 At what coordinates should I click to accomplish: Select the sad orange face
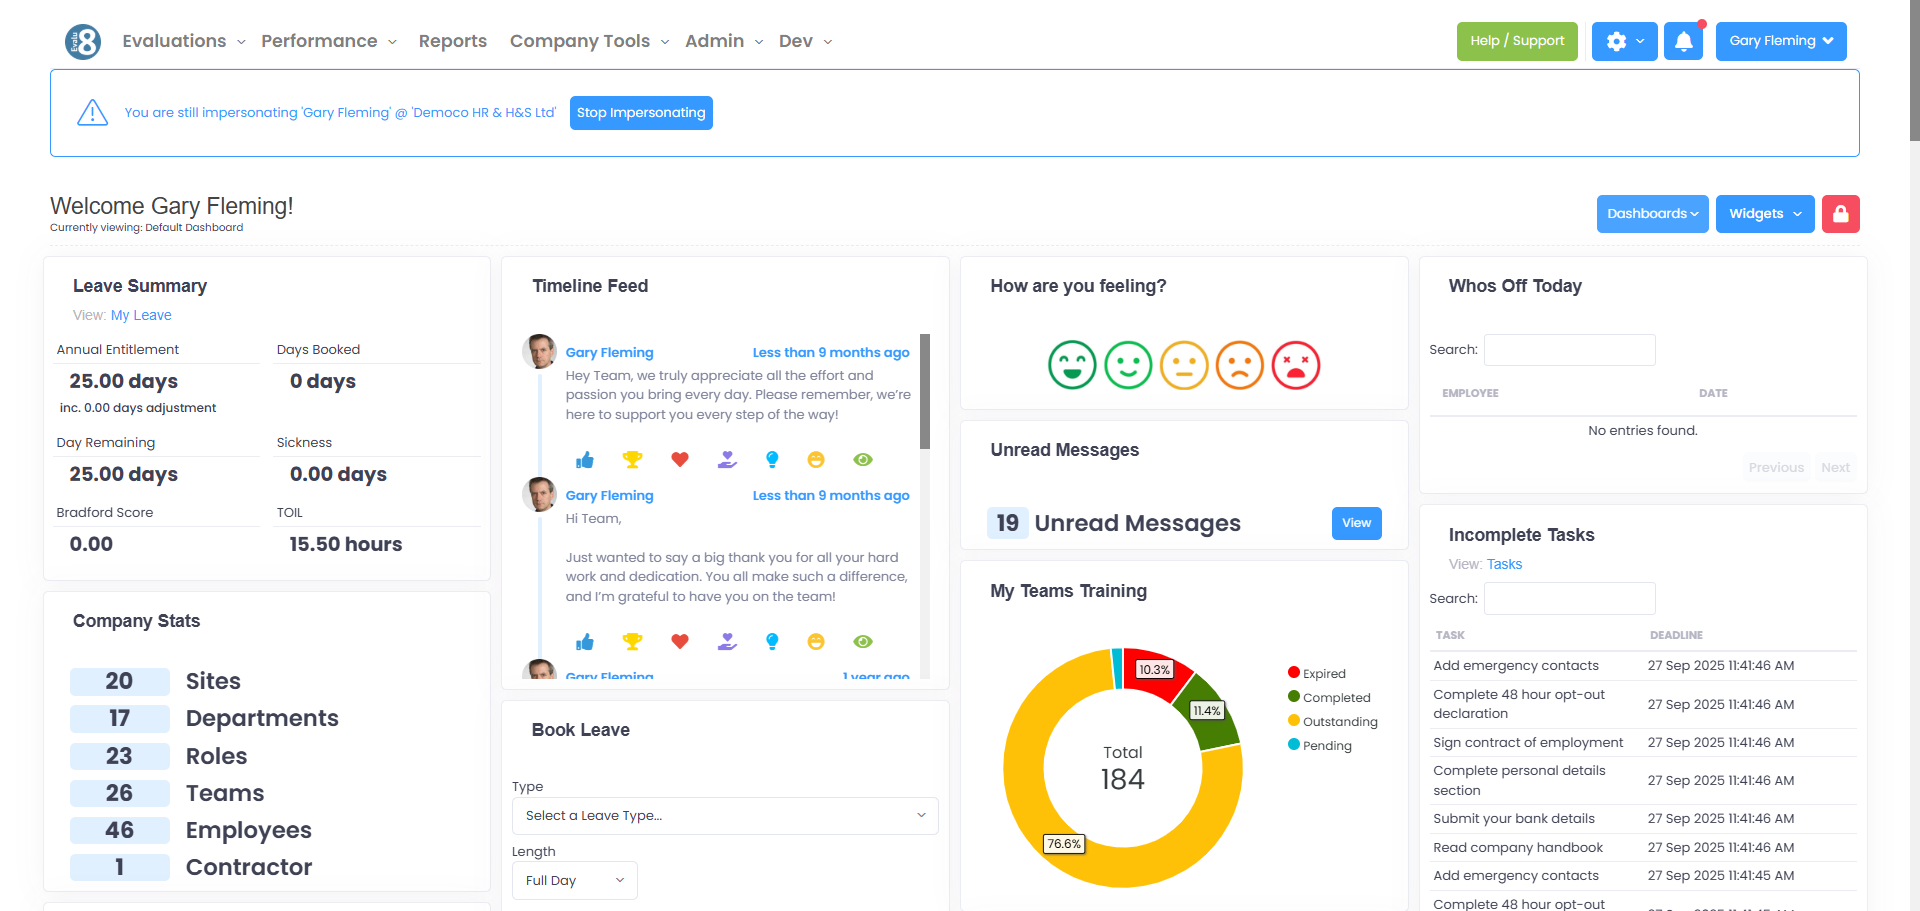coord(1240,365)
